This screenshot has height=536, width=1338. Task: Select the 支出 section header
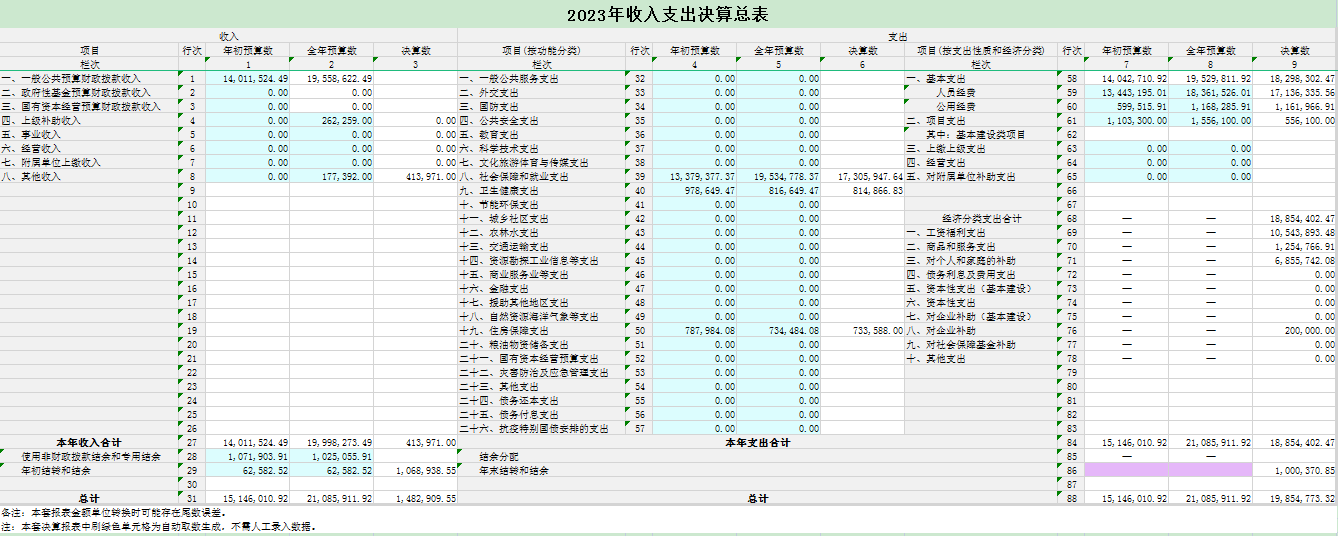[x=897, y=36]
